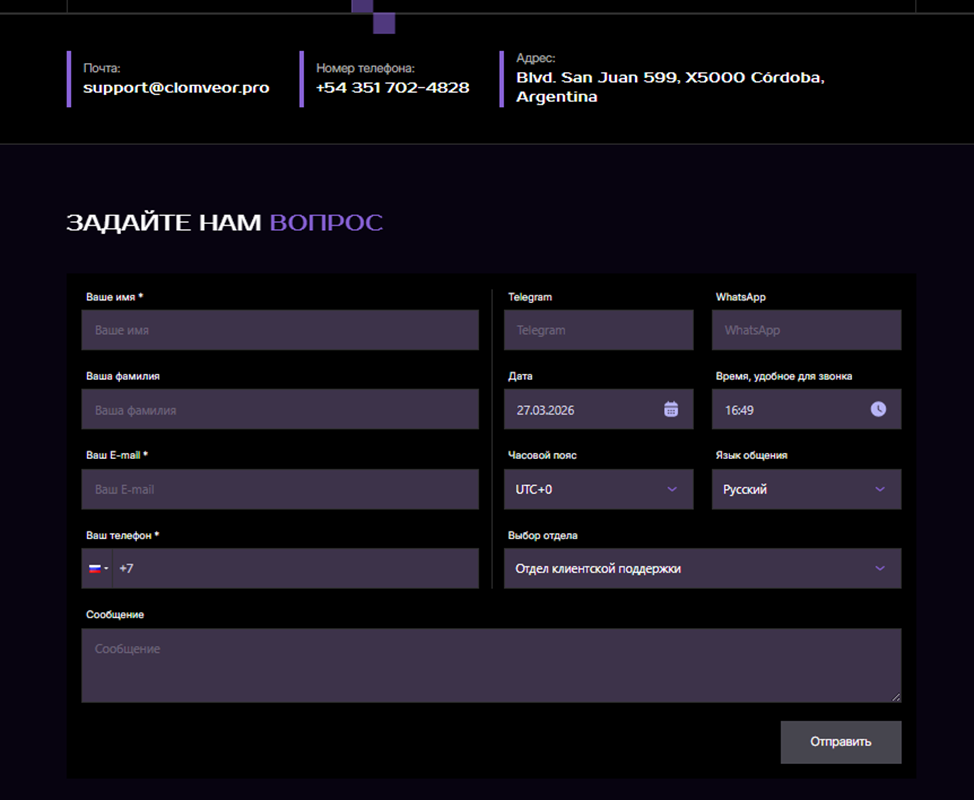Click the date value 27.03.2026

[546, 410]
